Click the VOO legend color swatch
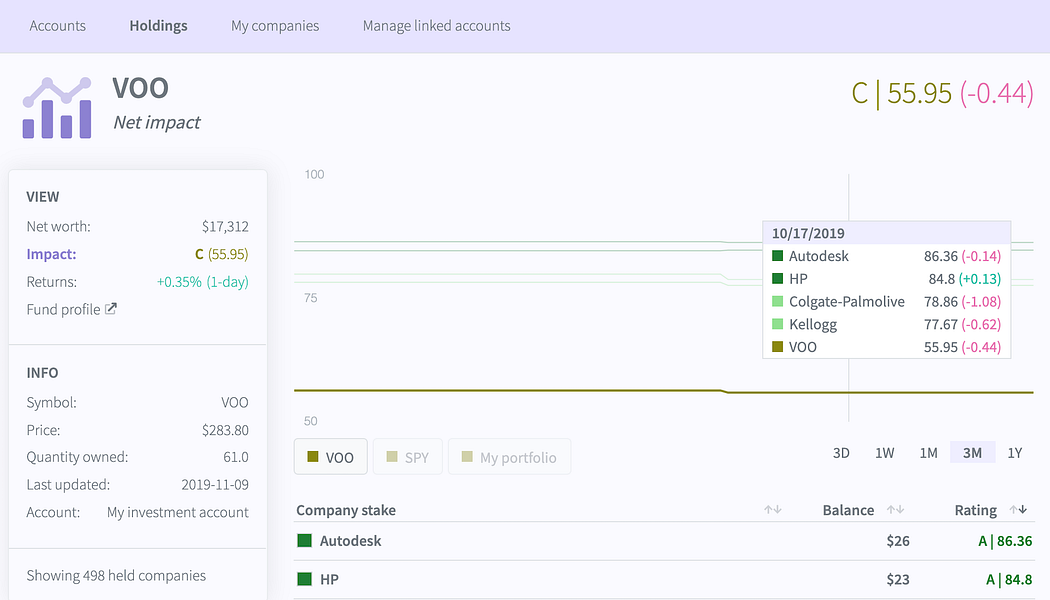Image resolution: width=1050 pixels, height=600 pixels. point(313,457)
